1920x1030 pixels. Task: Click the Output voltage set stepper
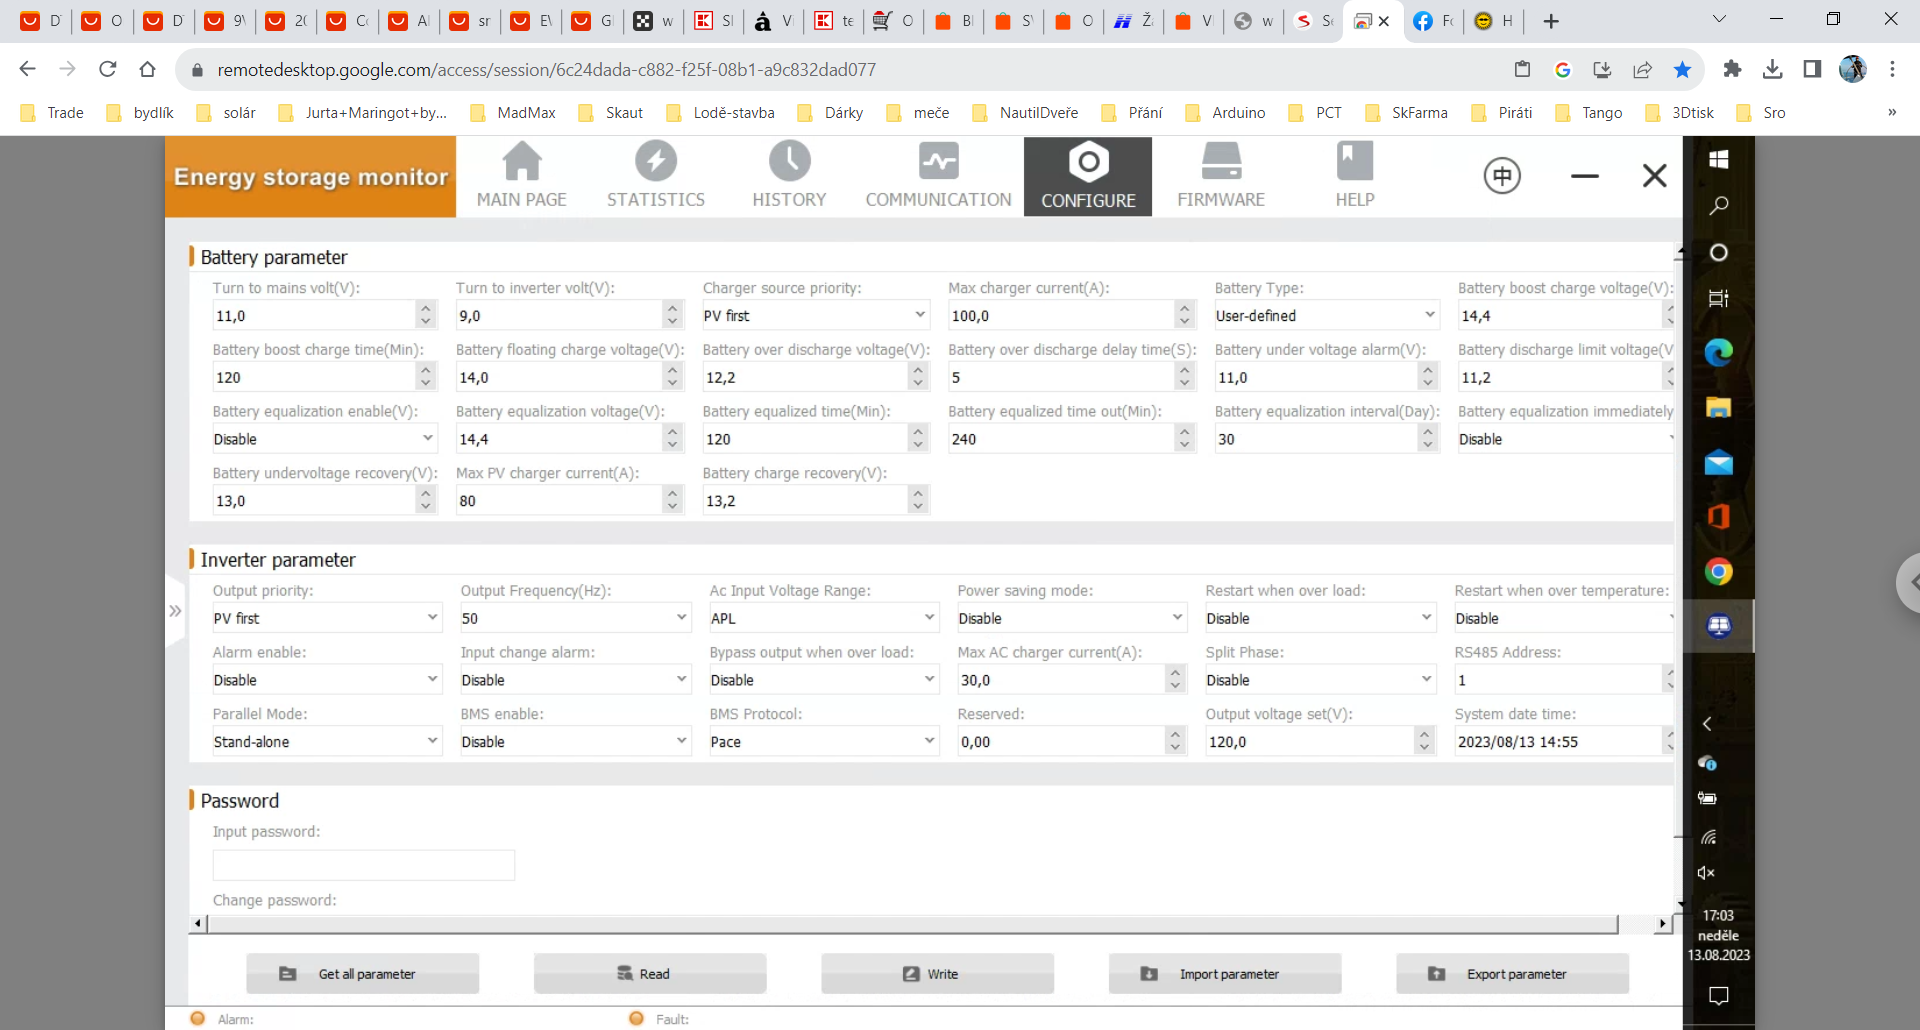tap(1425, 742)
